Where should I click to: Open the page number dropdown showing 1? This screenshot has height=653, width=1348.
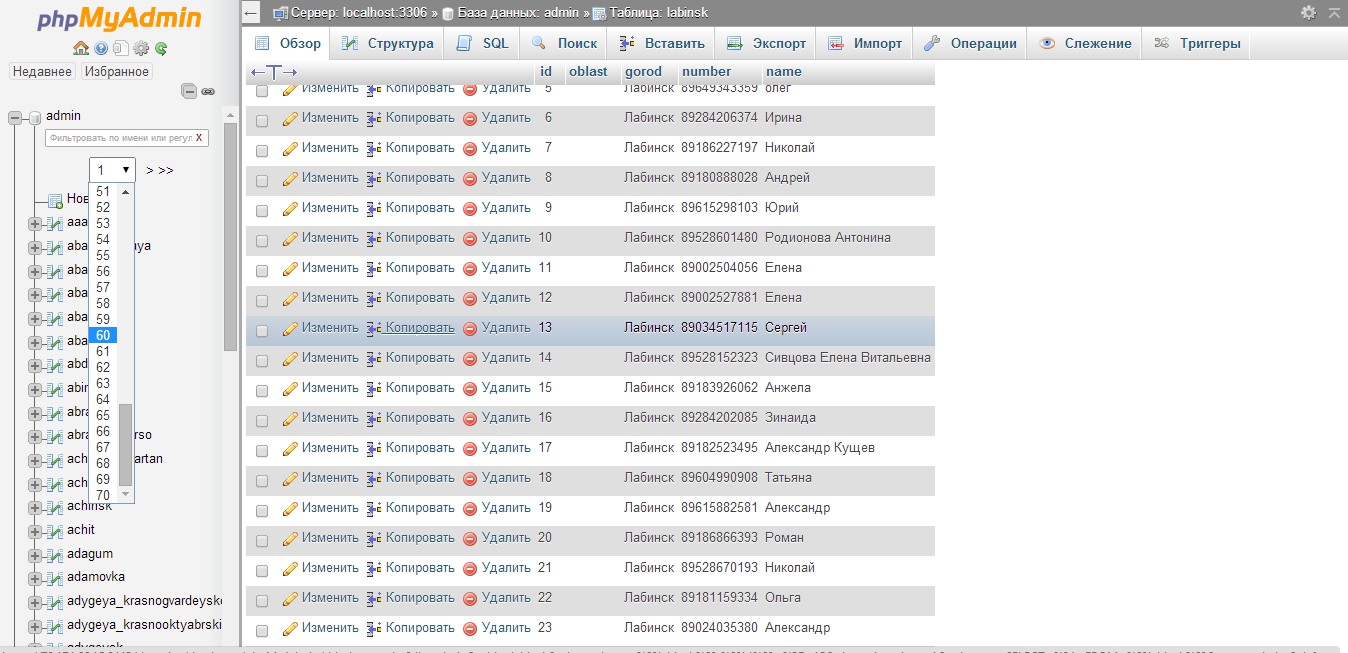click(x=112, y=170)
